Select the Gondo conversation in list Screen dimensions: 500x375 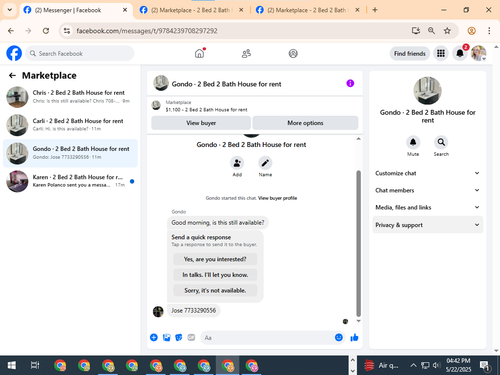[70, 153]
